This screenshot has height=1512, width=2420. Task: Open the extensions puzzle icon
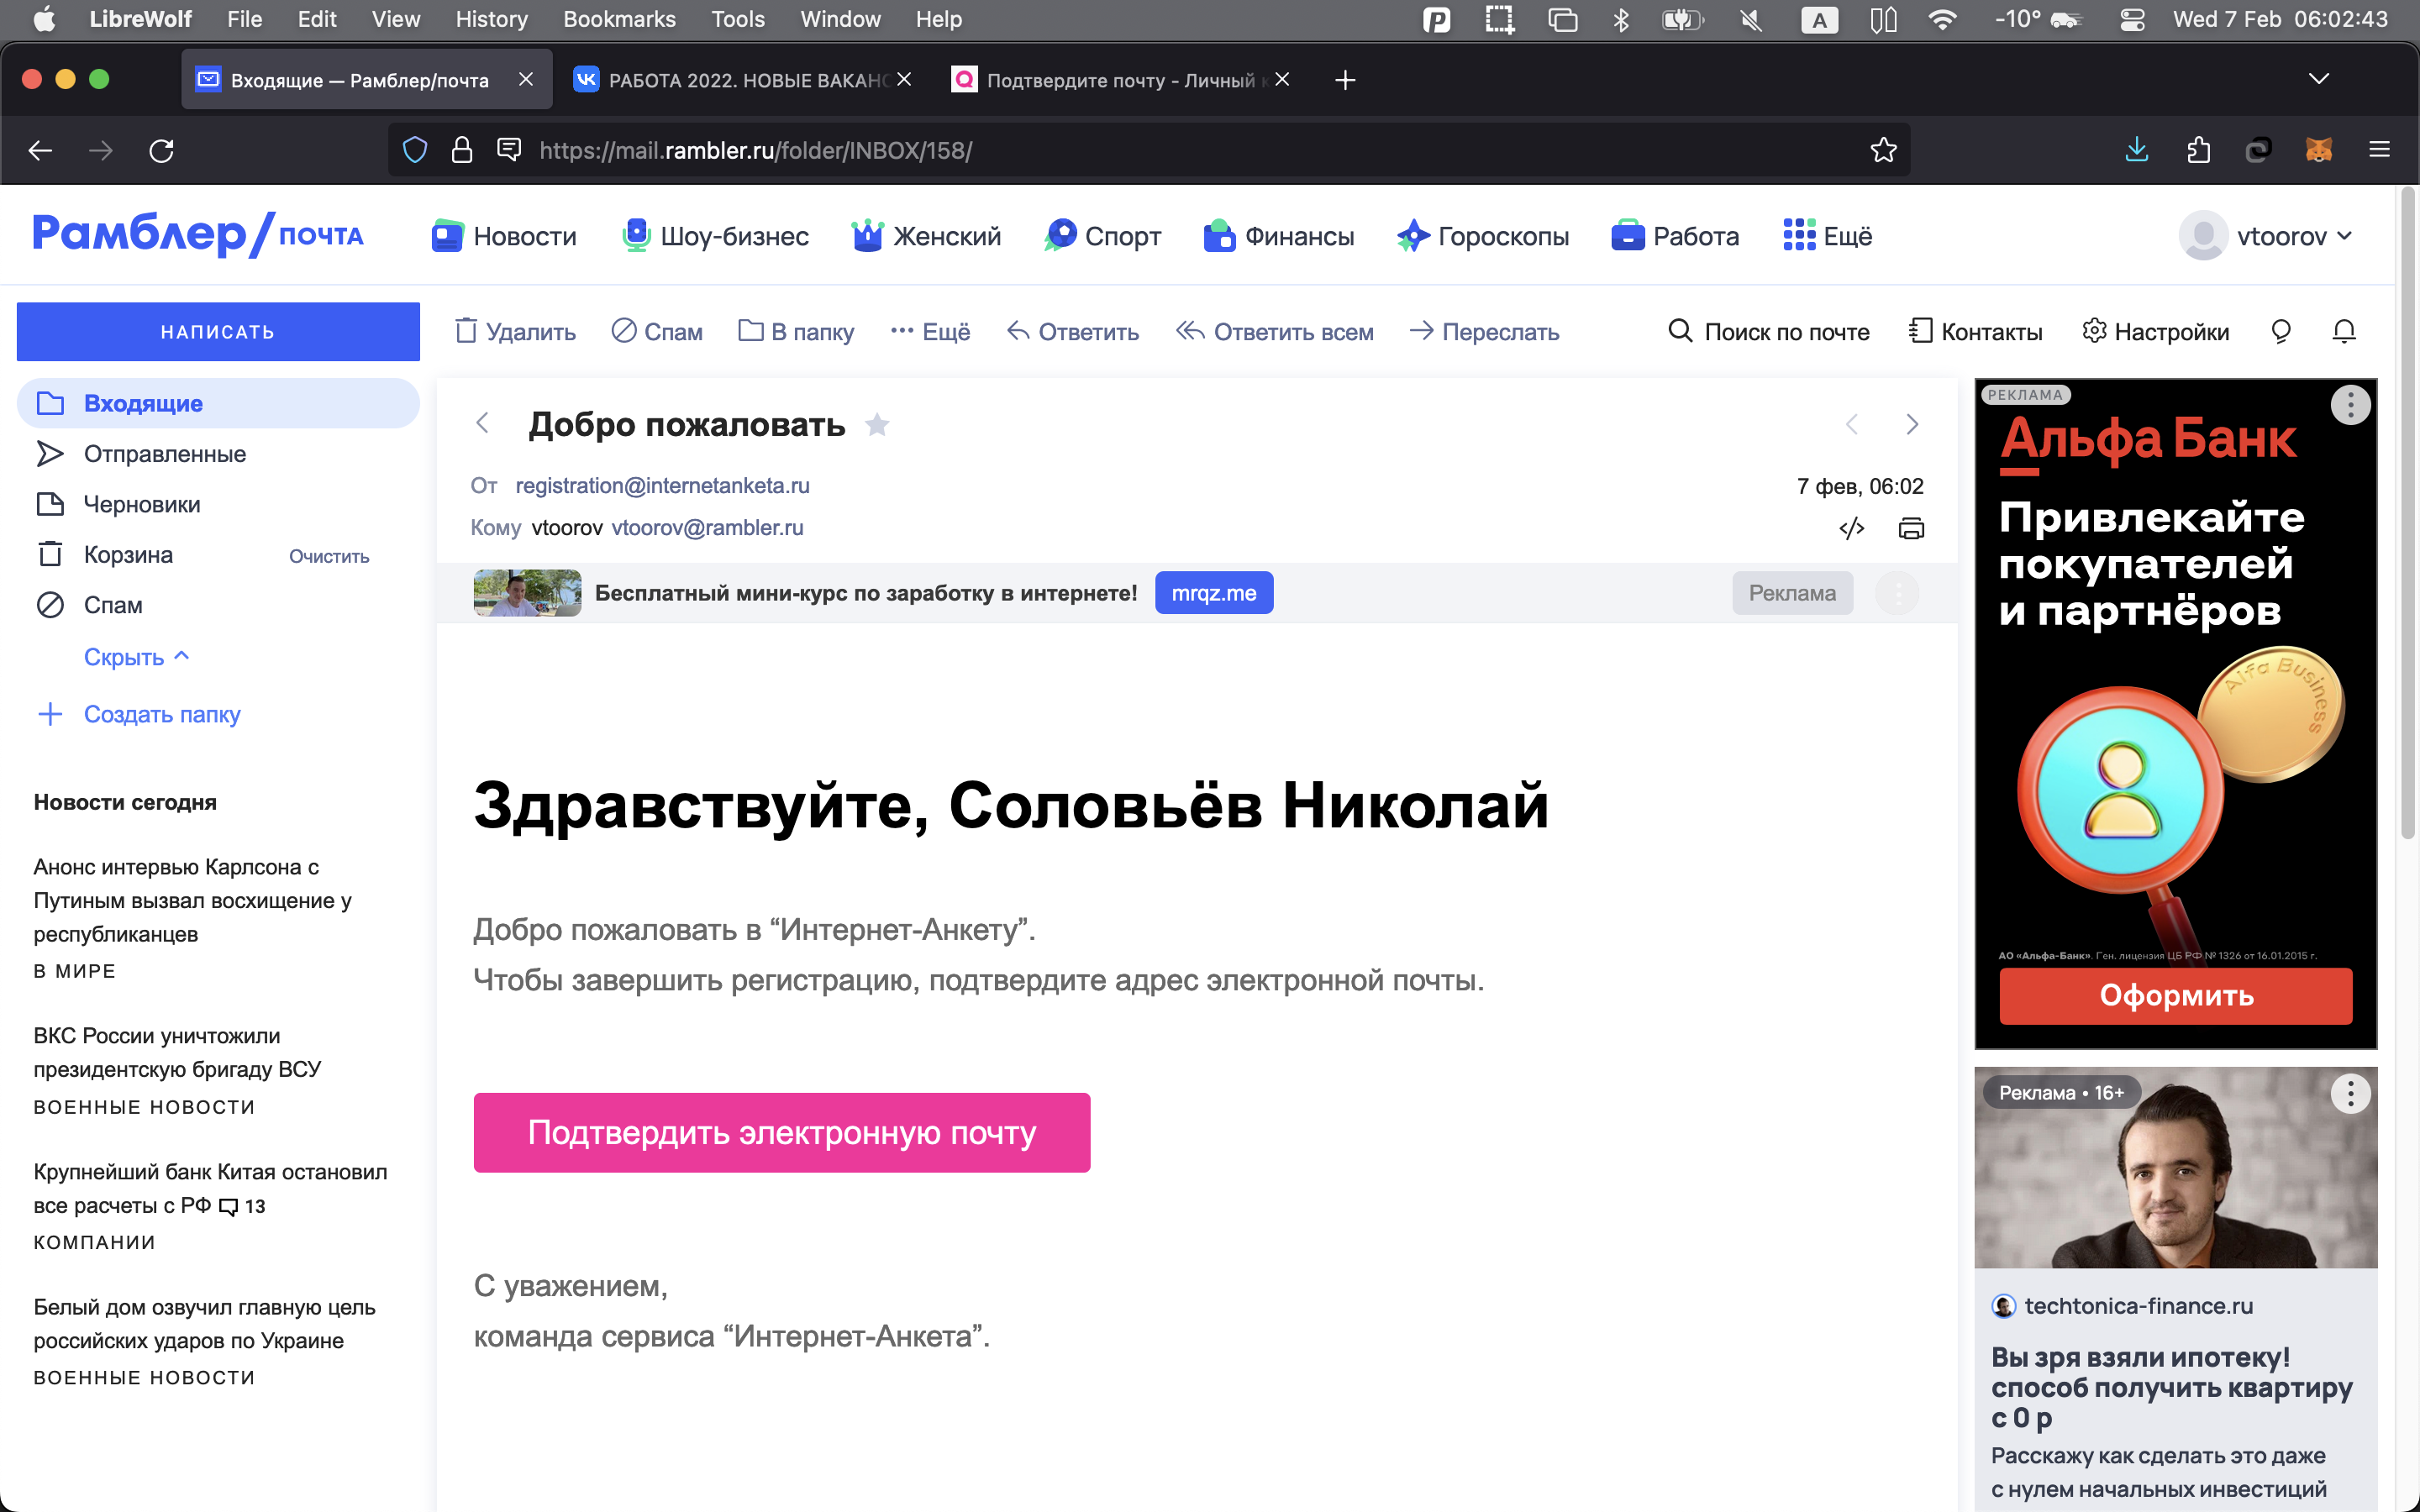coord(2197,150)
